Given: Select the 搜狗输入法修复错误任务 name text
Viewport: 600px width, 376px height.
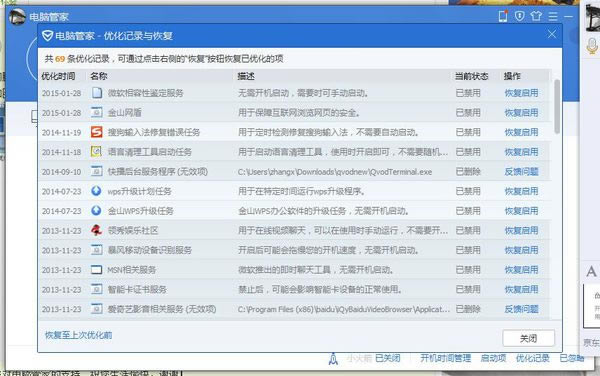Looking at the screenshot, I should pos(154,132).
